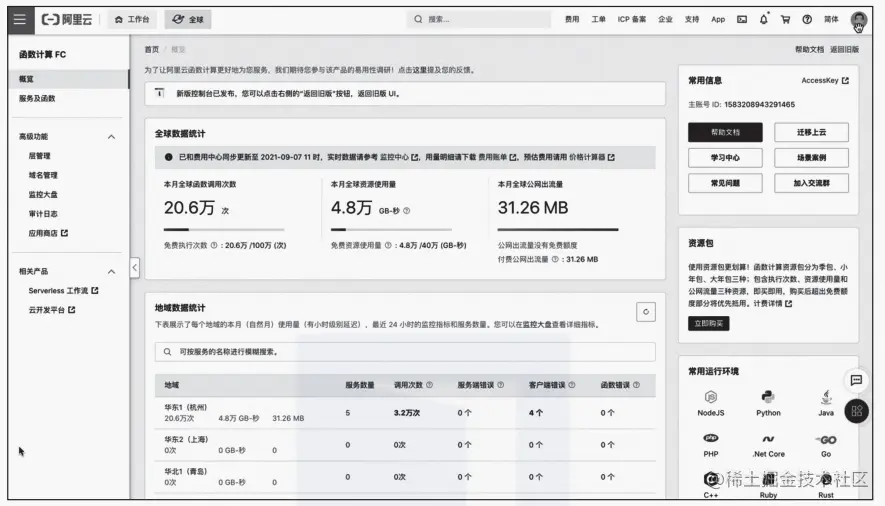Click 返回旧版 link at top right
885x506 pixels.
tap(844, 50)
